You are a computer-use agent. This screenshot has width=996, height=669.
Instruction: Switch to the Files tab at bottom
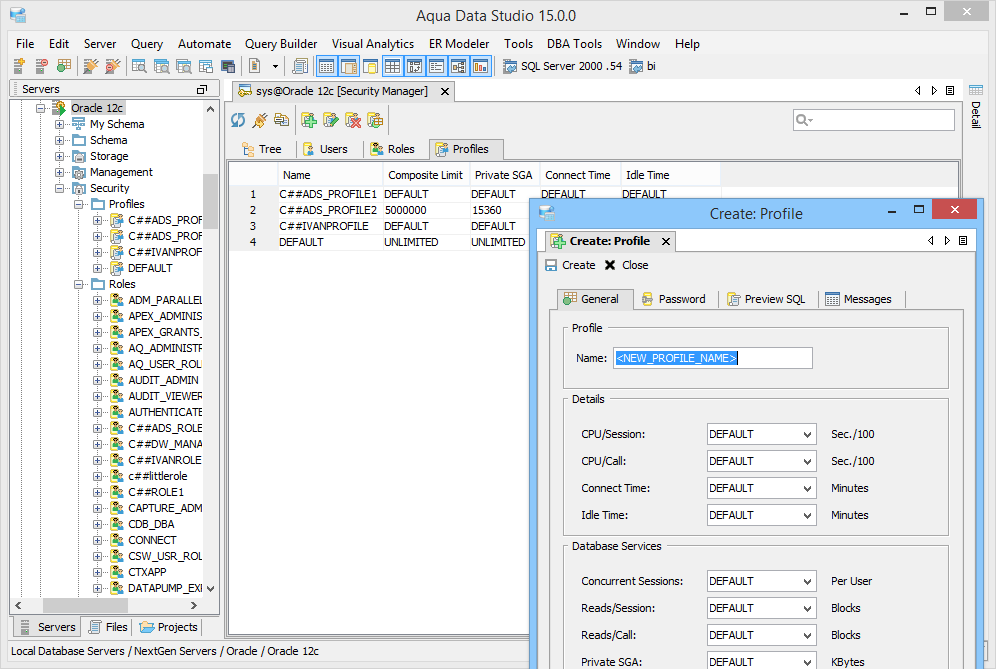click(109, 627)
